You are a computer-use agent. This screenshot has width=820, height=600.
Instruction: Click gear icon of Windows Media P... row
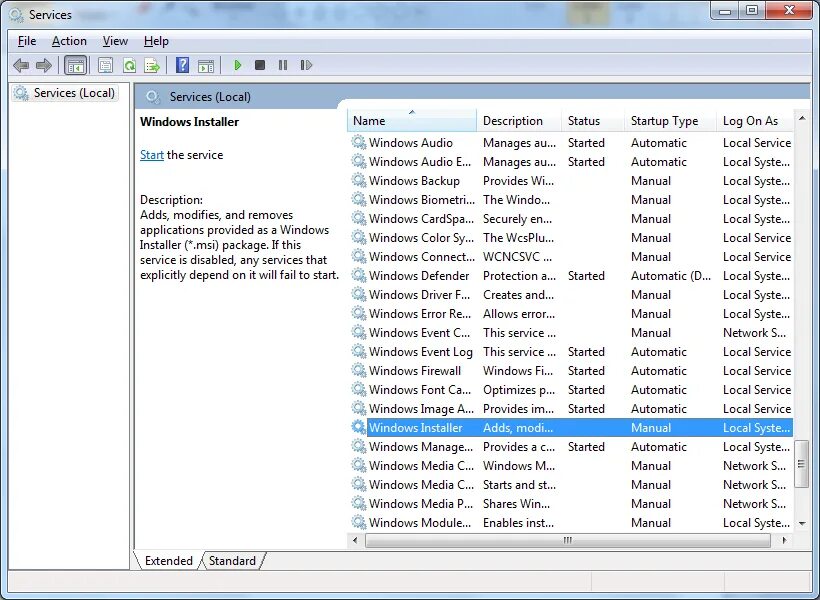(359, 503)
